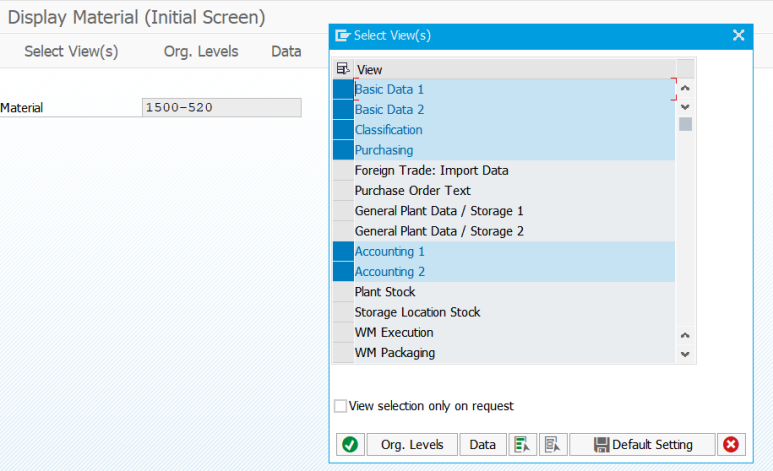Image resolution: width=773 pixels, height=471 pixels.
Task: Select the WM Execution row selector
Action: click(343, 332)
